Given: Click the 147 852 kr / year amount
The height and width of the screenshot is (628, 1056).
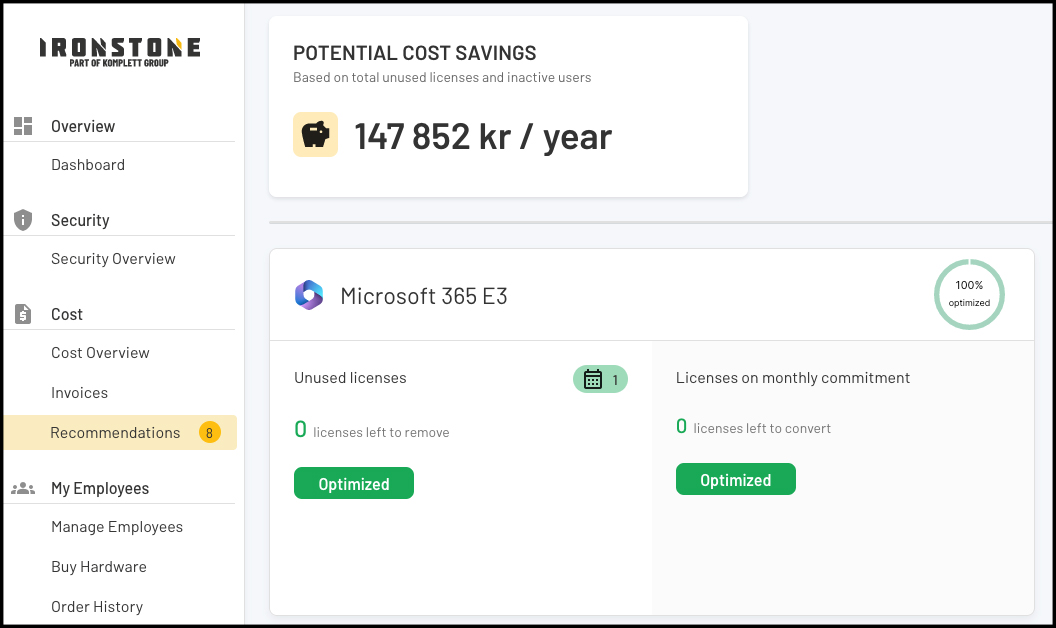Looking at the screenshot, I should [x=483, y=136].
